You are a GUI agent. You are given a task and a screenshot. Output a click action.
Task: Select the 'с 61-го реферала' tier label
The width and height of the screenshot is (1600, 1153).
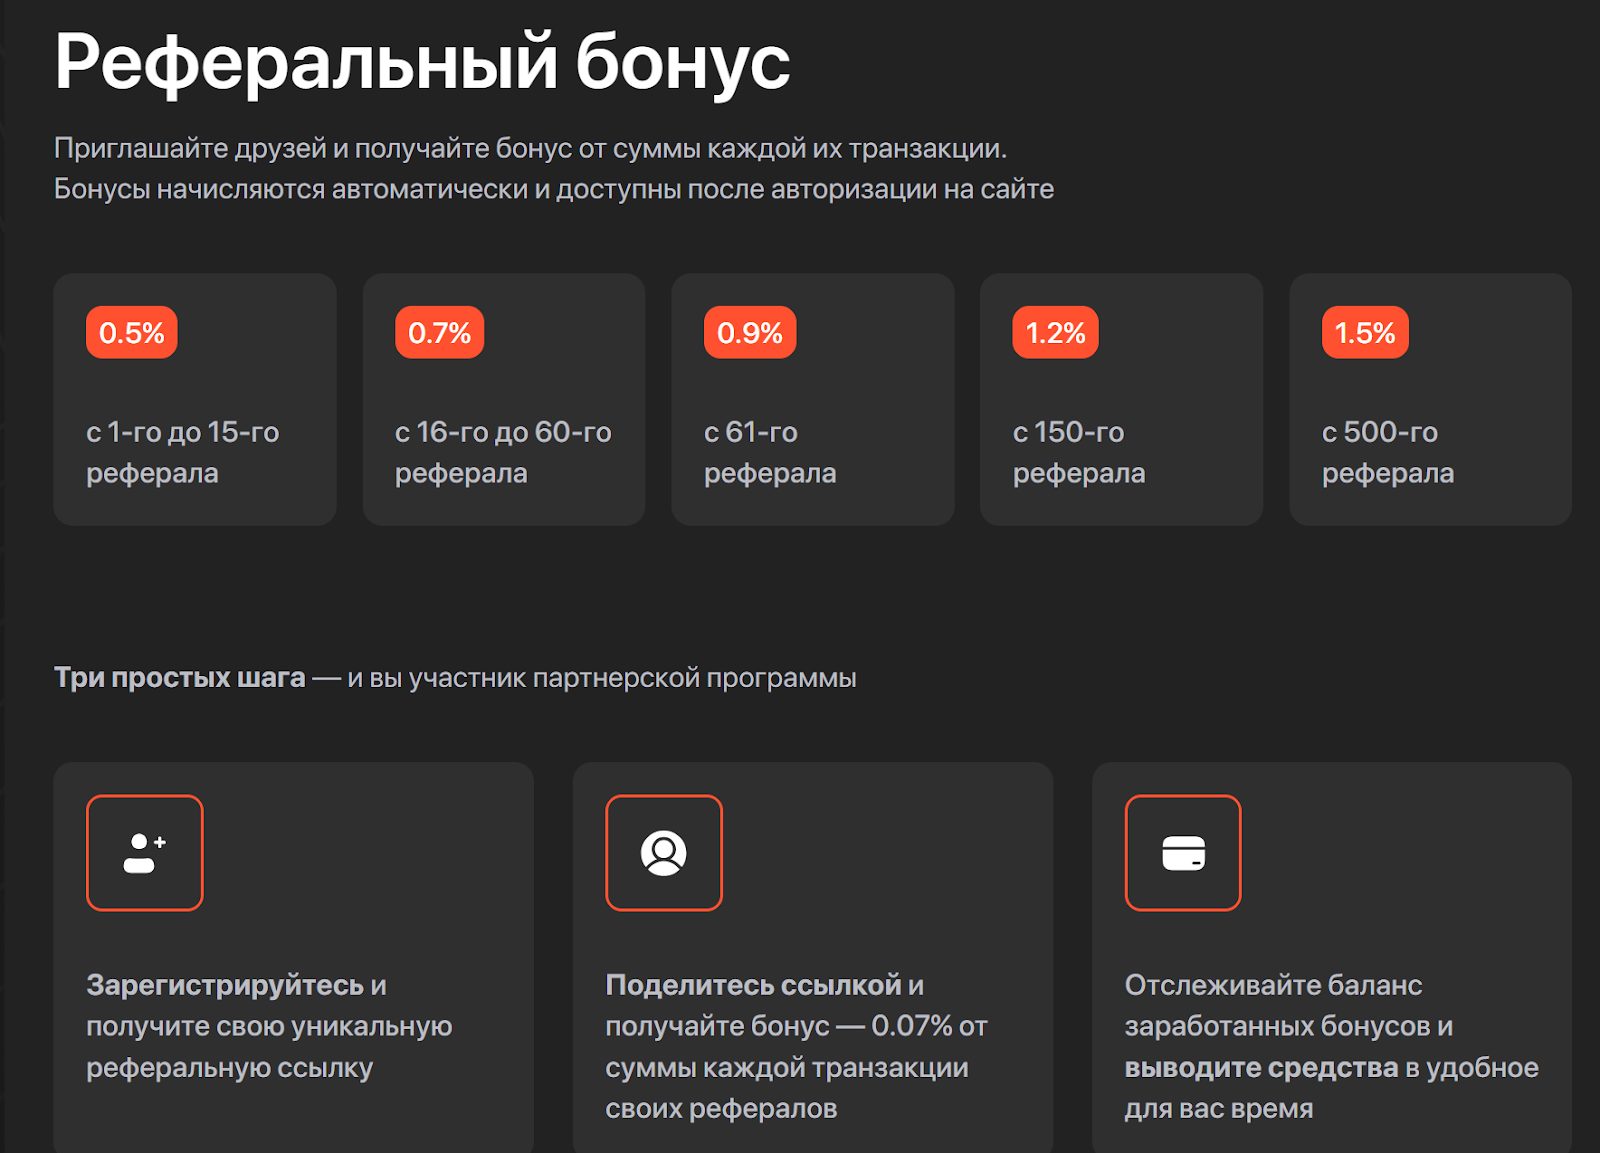(x=769, y=452)
